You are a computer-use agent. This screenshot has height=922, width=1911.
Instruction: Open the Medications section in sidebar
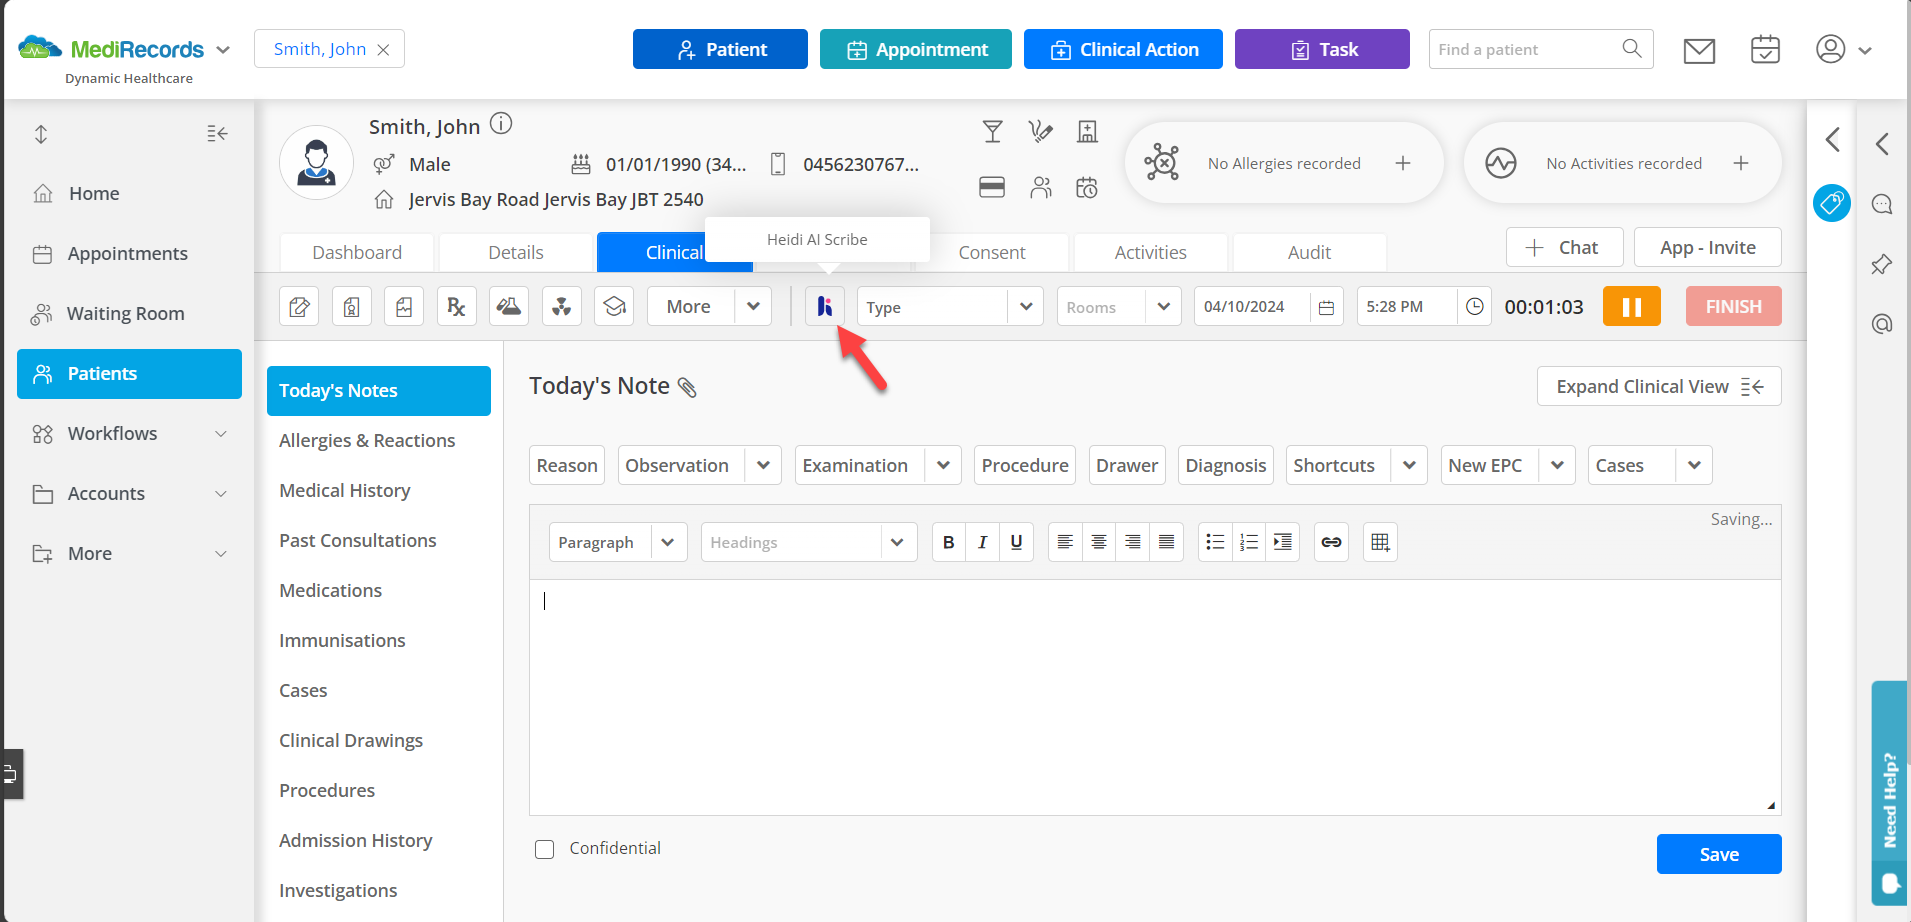[330, 590]
